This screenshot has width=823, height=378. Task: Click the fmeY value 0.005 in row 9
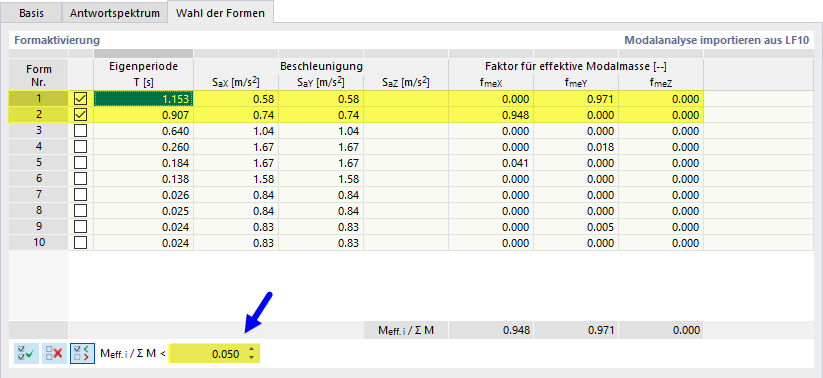click(576, 227)
